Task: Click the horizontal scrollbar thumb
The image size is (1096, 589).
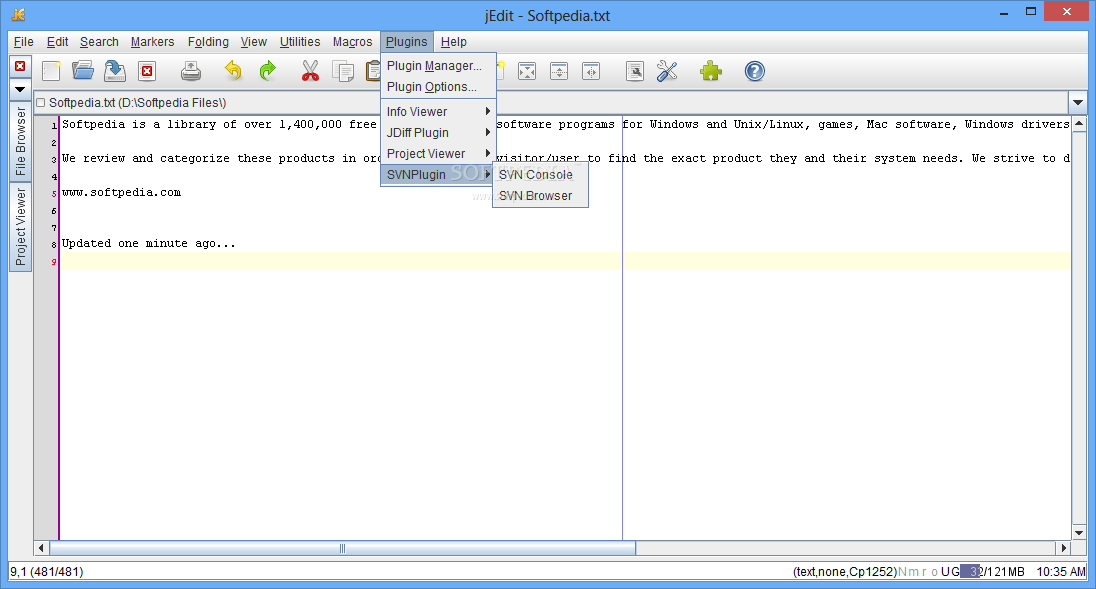Action: tap(342, 548)
